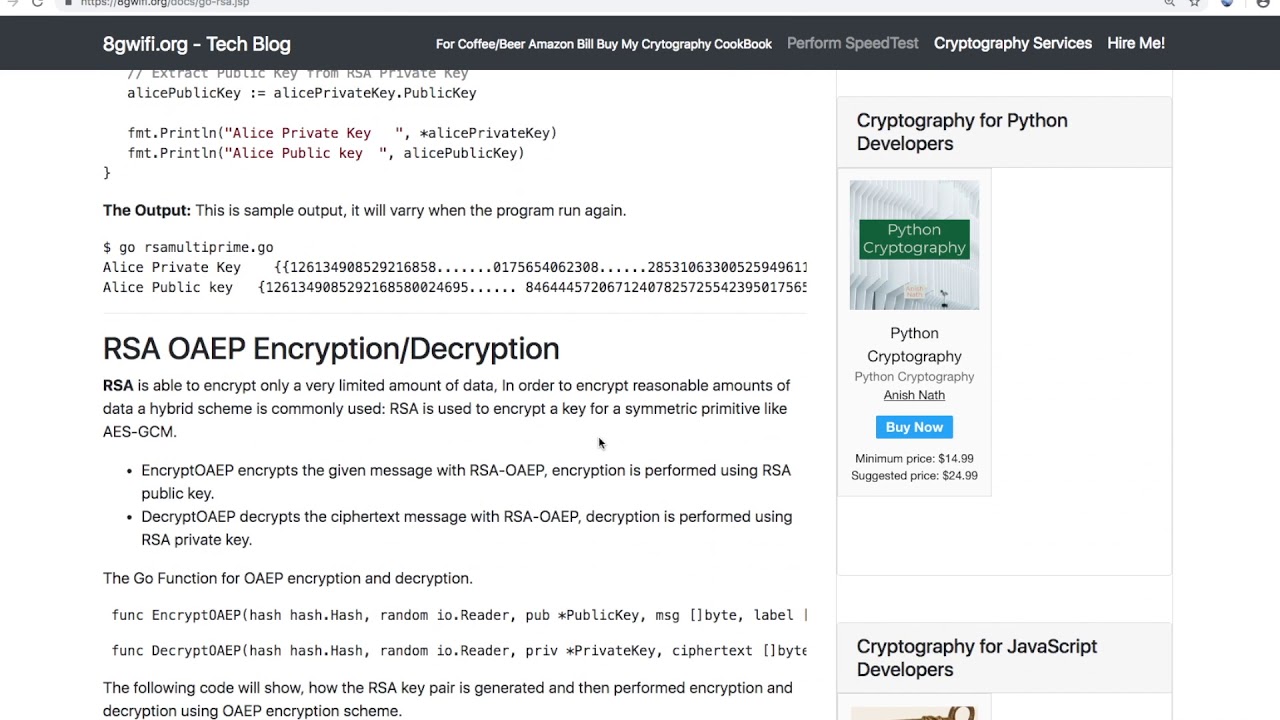The height and width of the screenshot is (720, 1280).
Task: Click the Alice Public key output line
Action: point(455,287)
